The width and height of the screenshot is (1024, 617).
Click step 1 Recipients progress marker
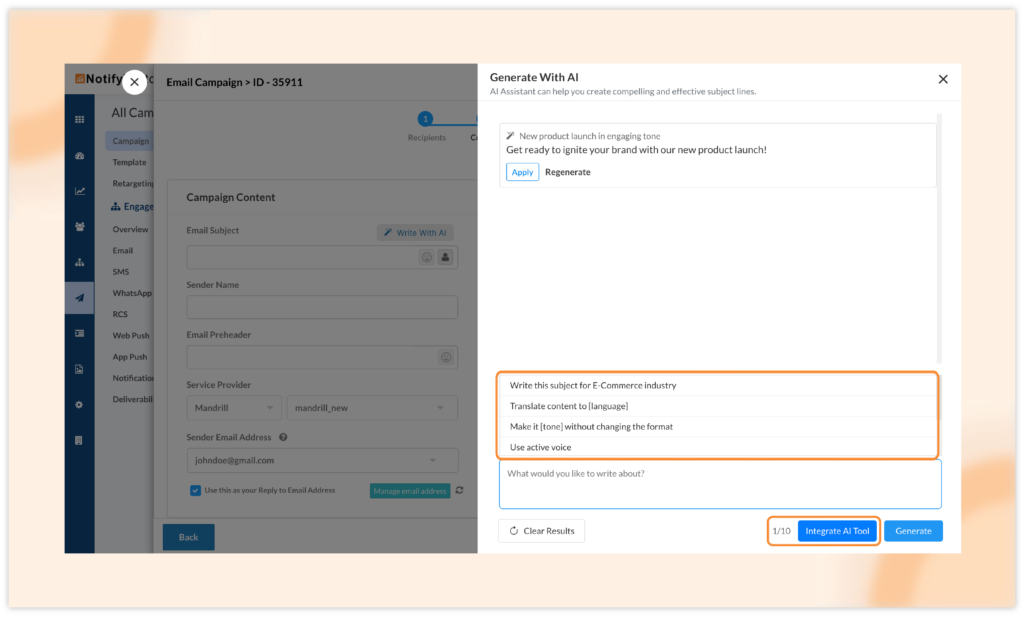pyautogui.click(x=425, y=119)
